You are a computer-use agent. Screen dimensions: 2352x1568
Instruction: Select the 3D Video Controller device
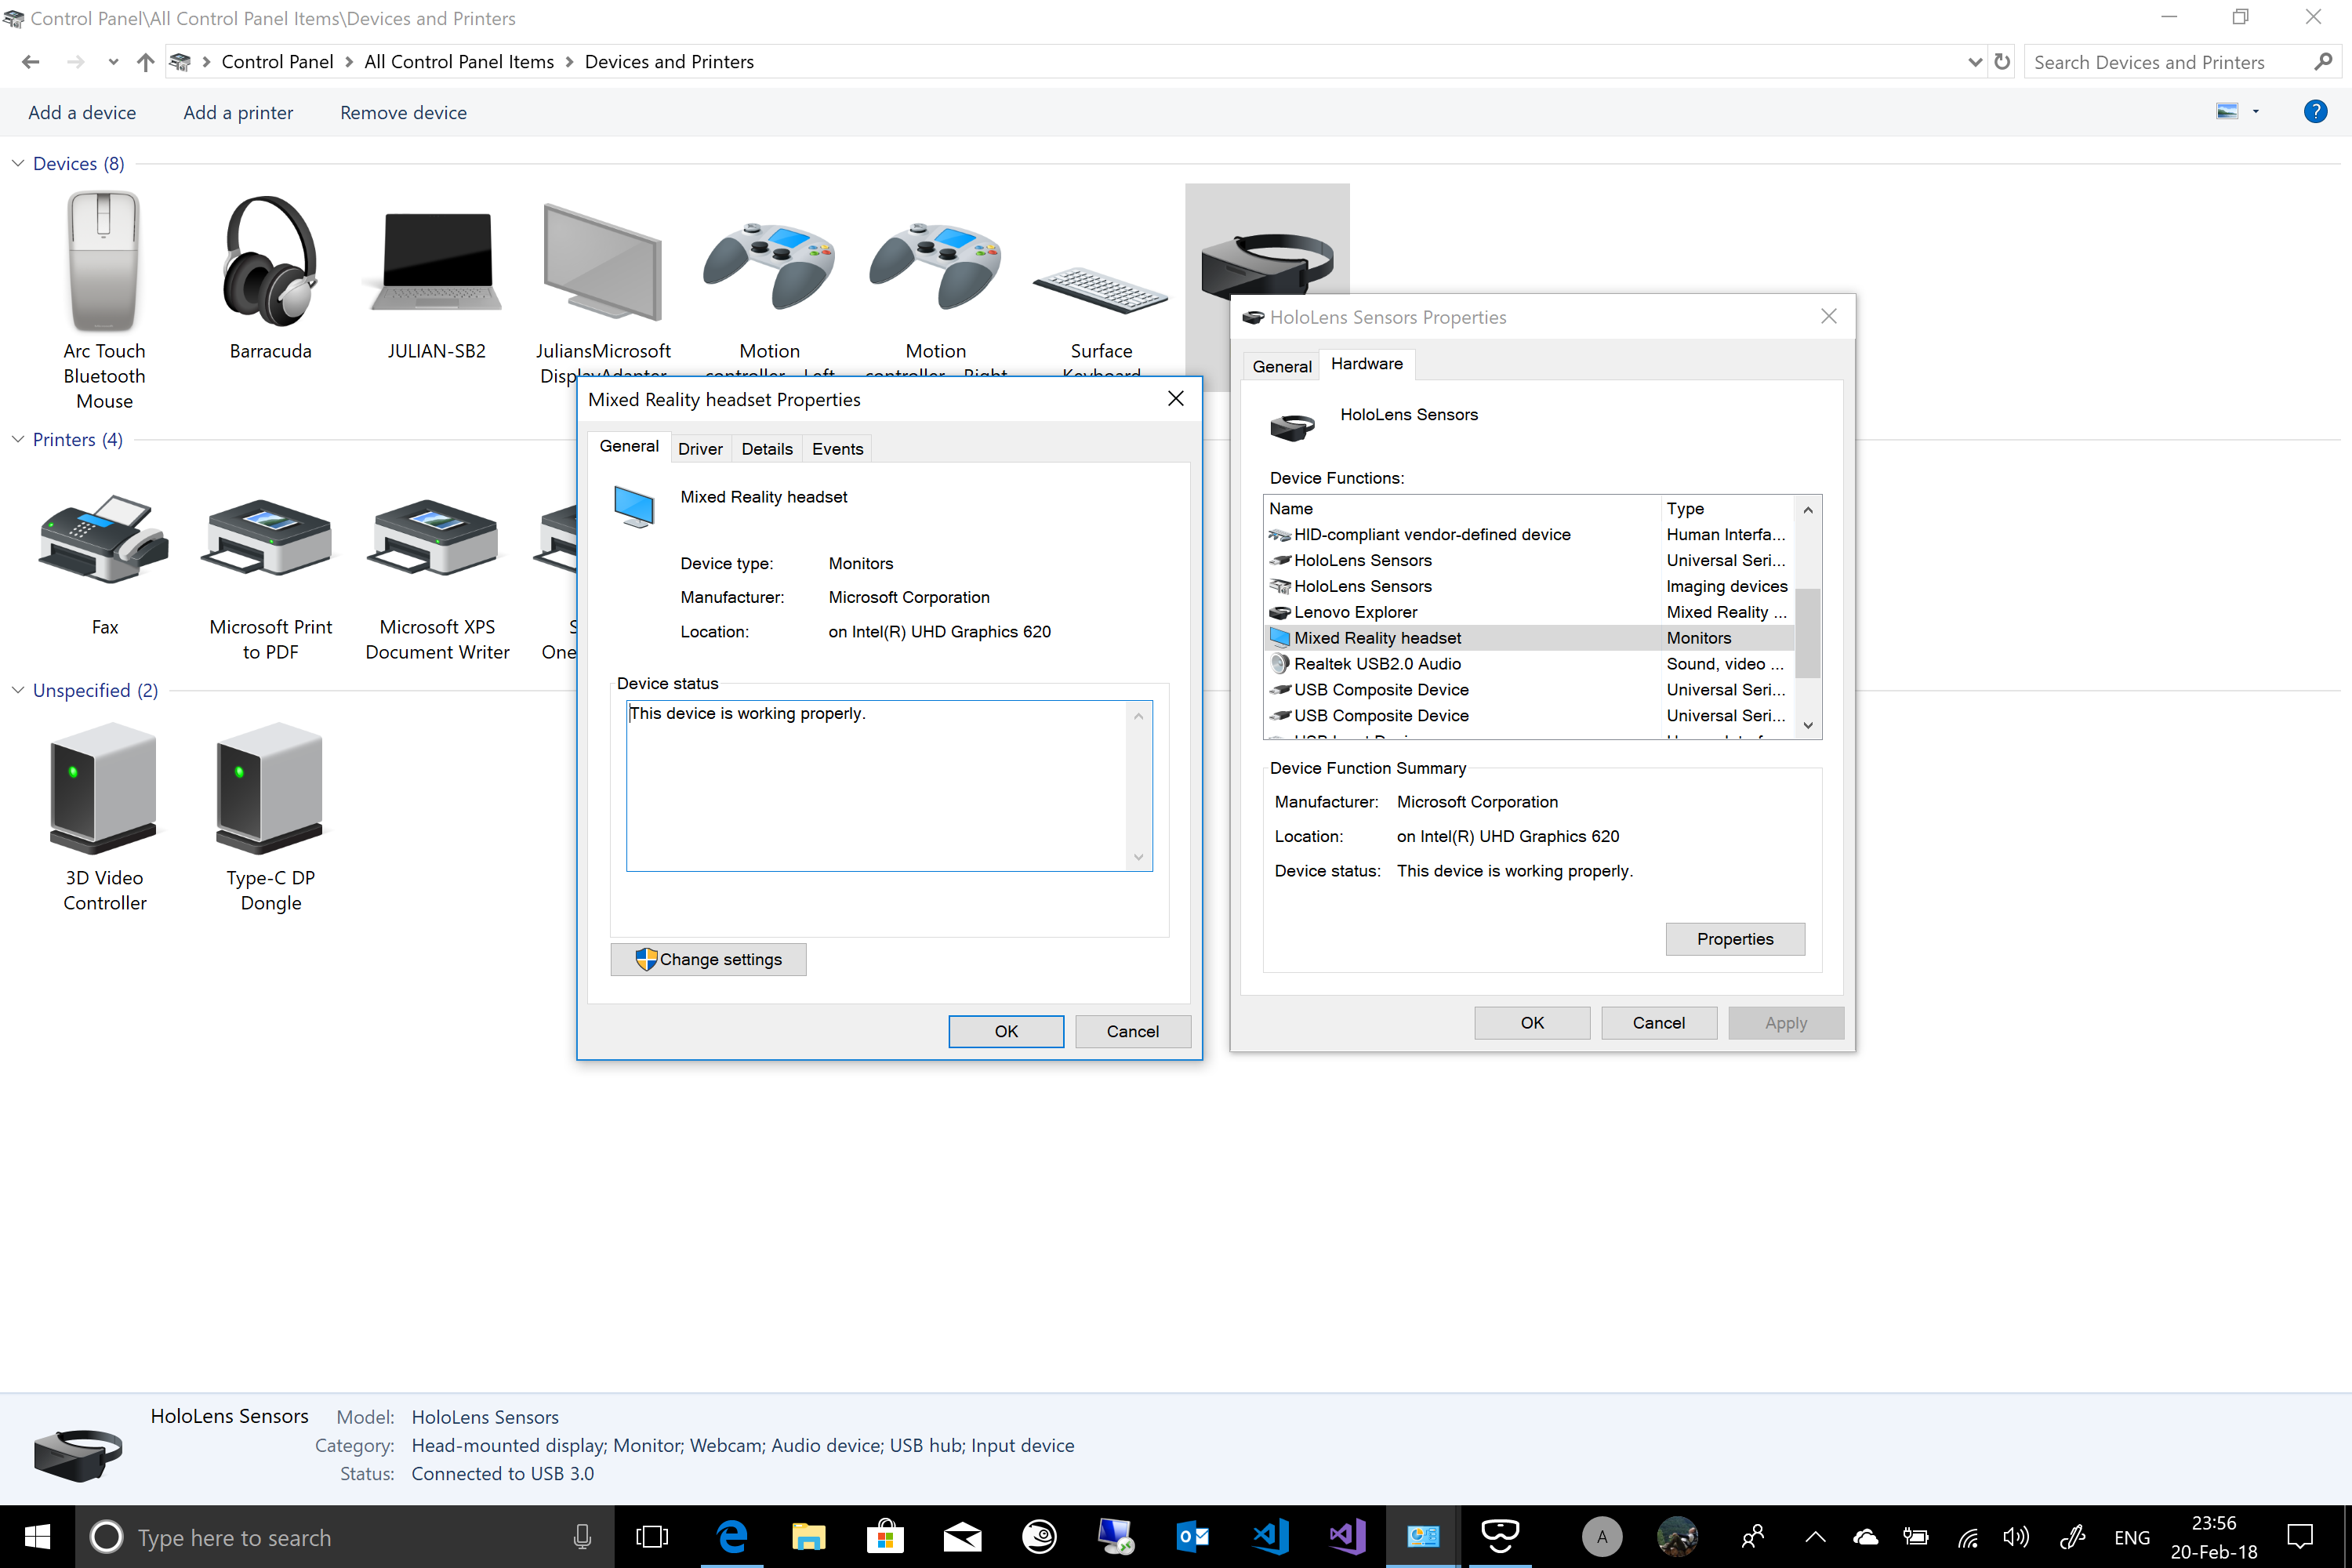click(104, 815)
